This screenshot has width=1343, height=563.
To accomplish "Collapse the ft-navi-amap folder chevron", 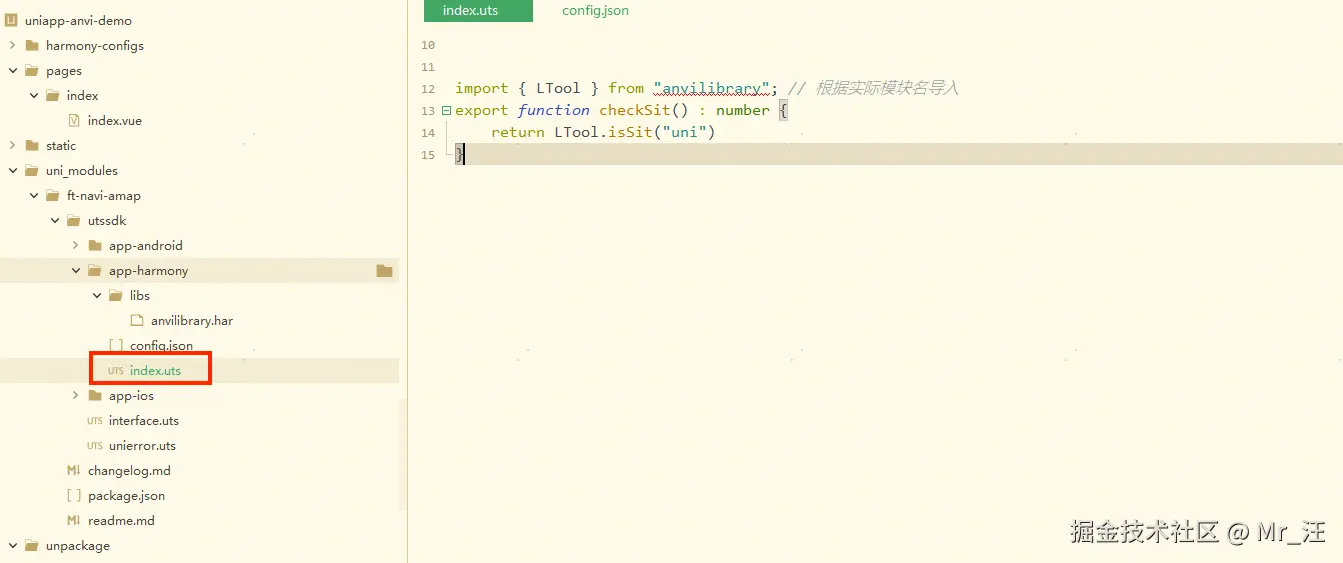I will [x=34, y=195].
